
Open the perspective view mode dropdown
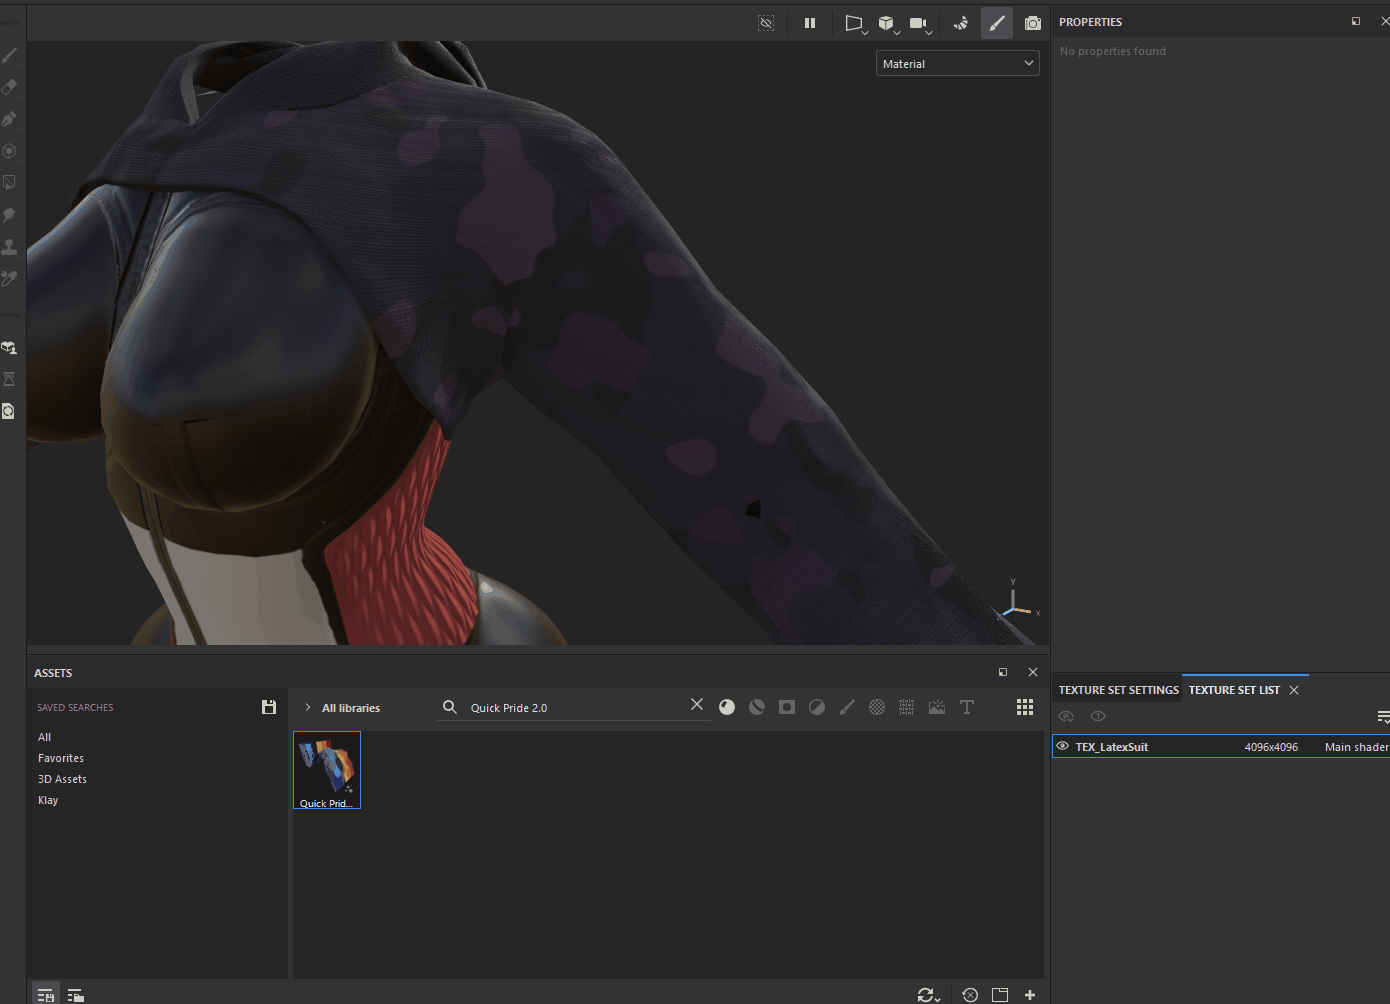coord(855,24)
